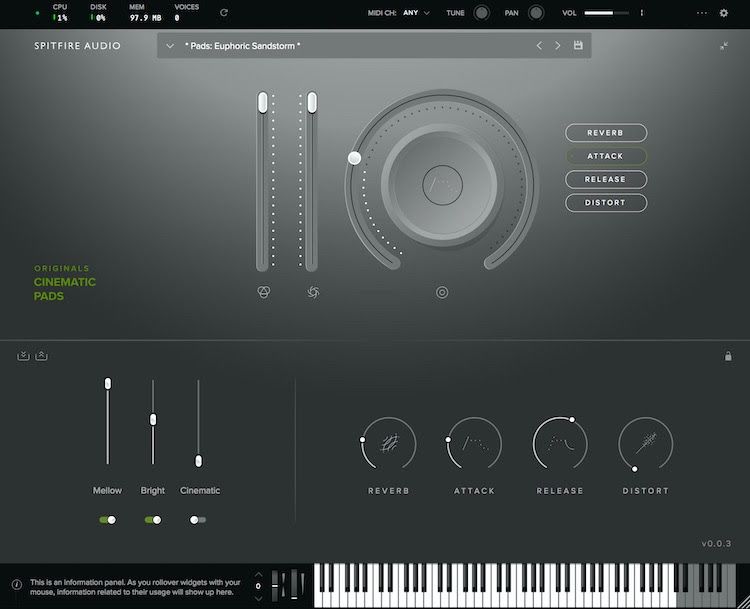Select the REVERB control button
The image size is (750, 609).
[606, 133]
